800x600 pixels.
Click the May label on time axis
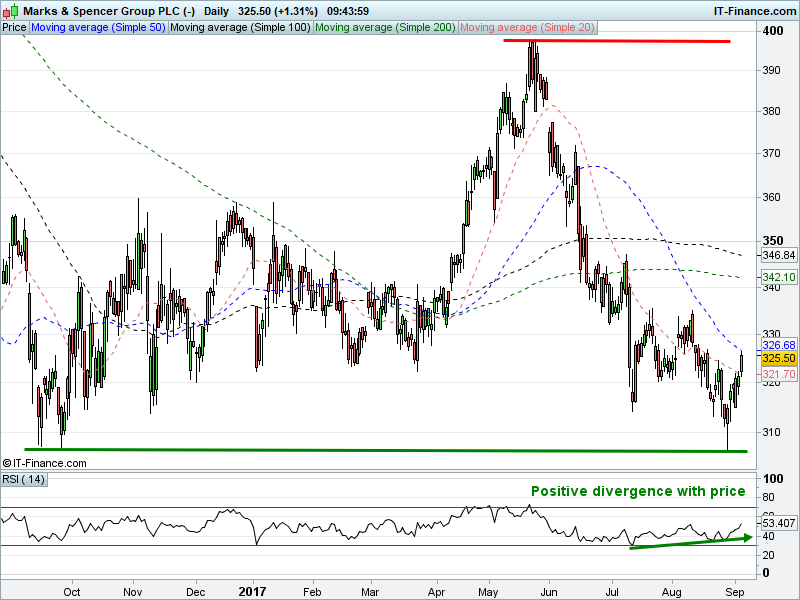(488, 592)
